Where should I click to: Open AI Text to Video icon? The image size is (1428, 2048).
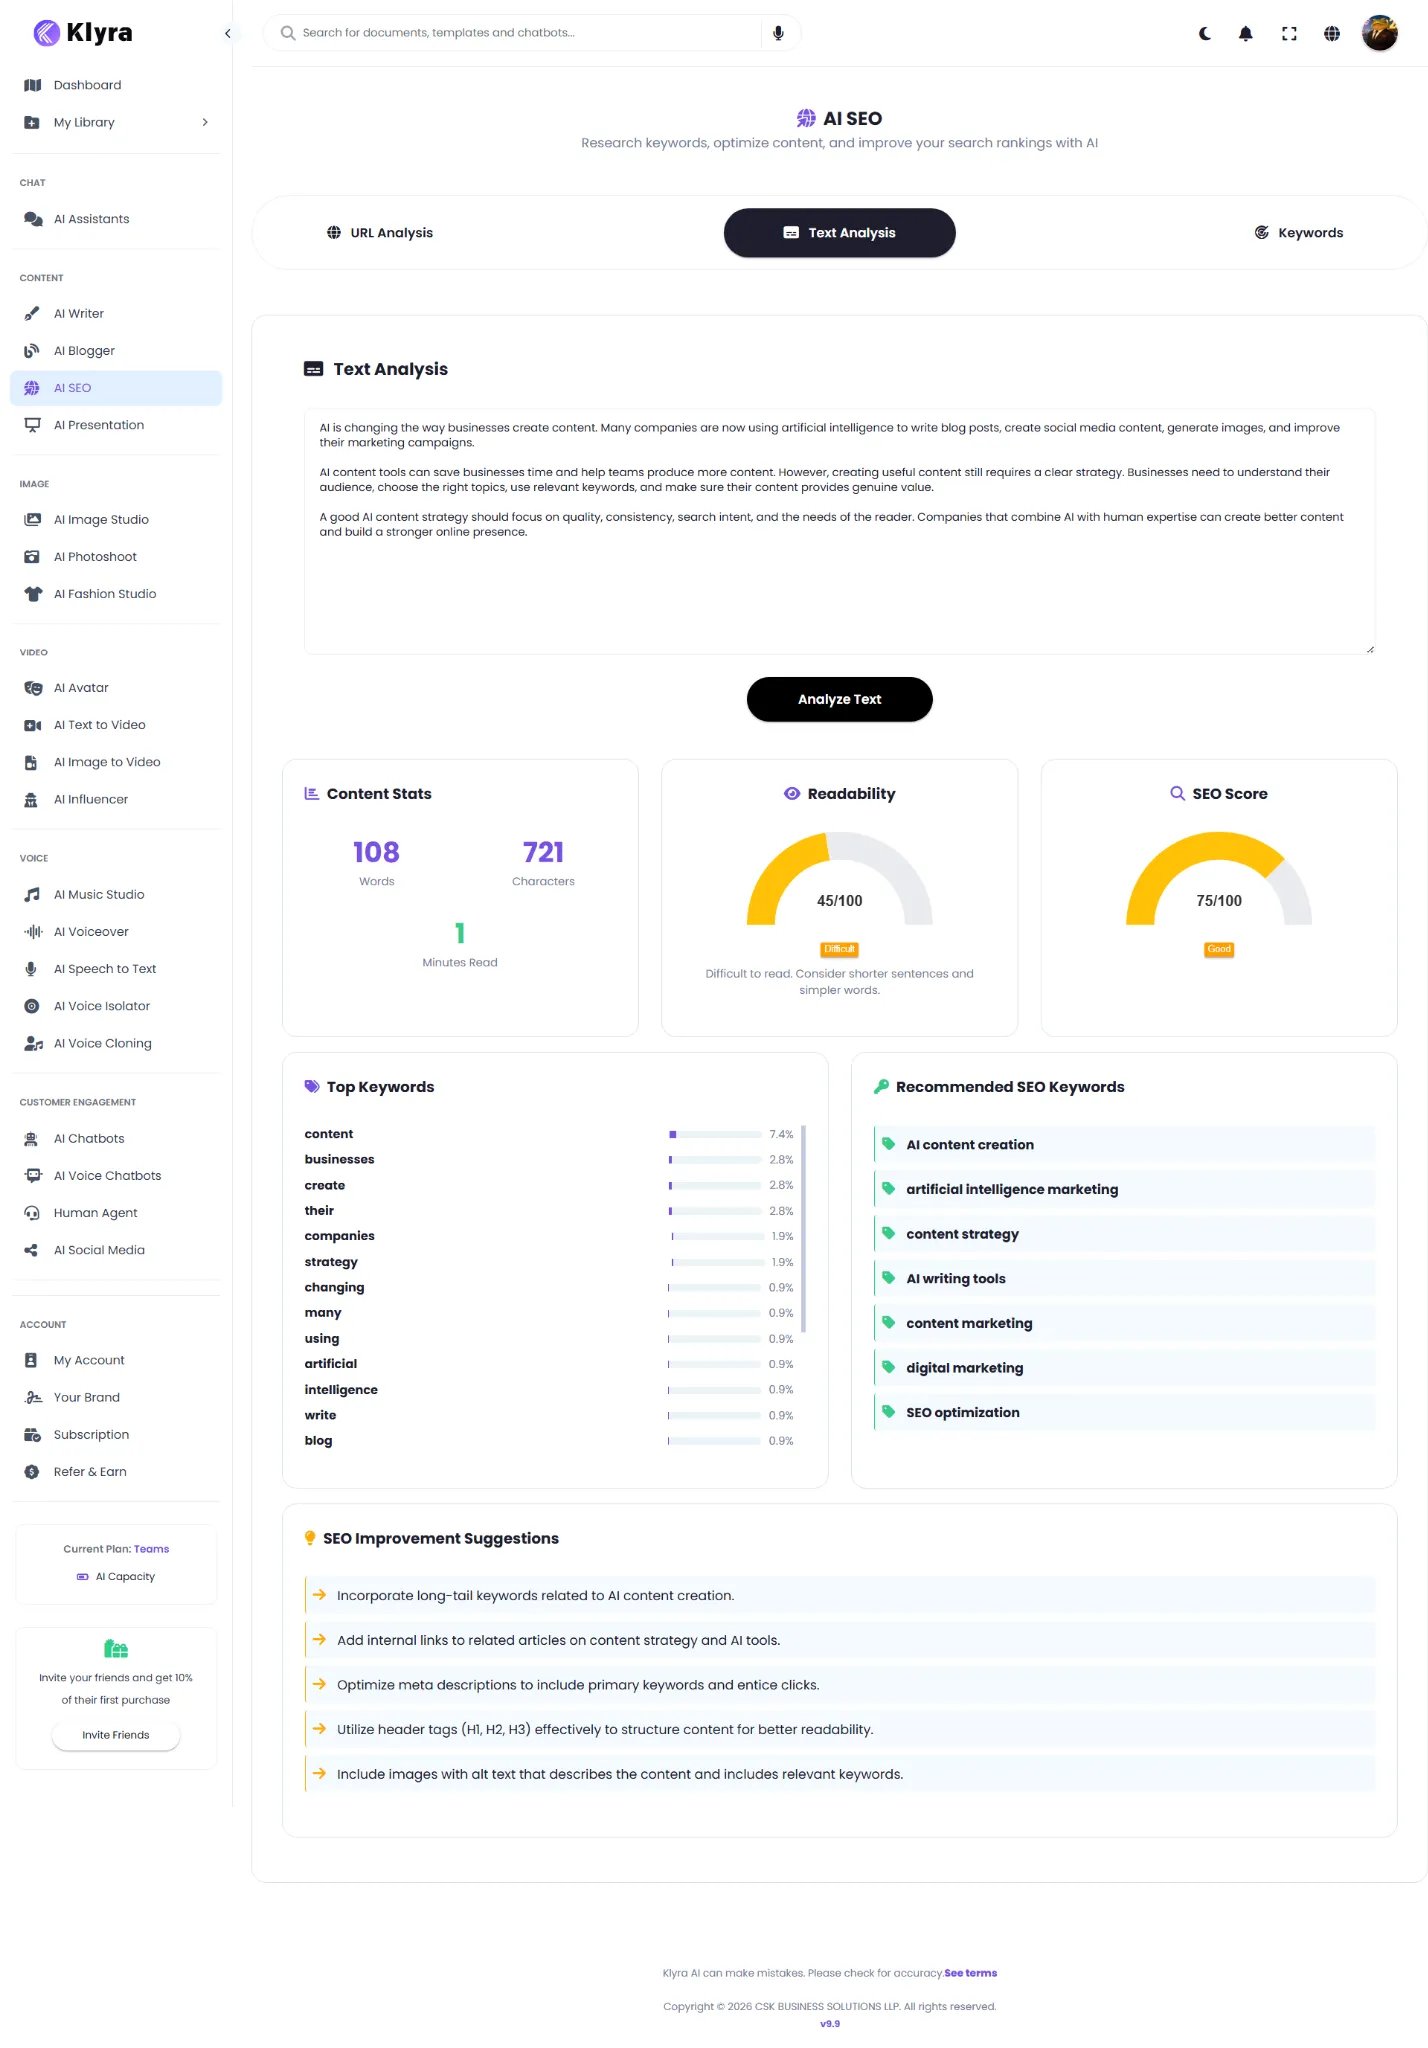click(x=32, y=725)
